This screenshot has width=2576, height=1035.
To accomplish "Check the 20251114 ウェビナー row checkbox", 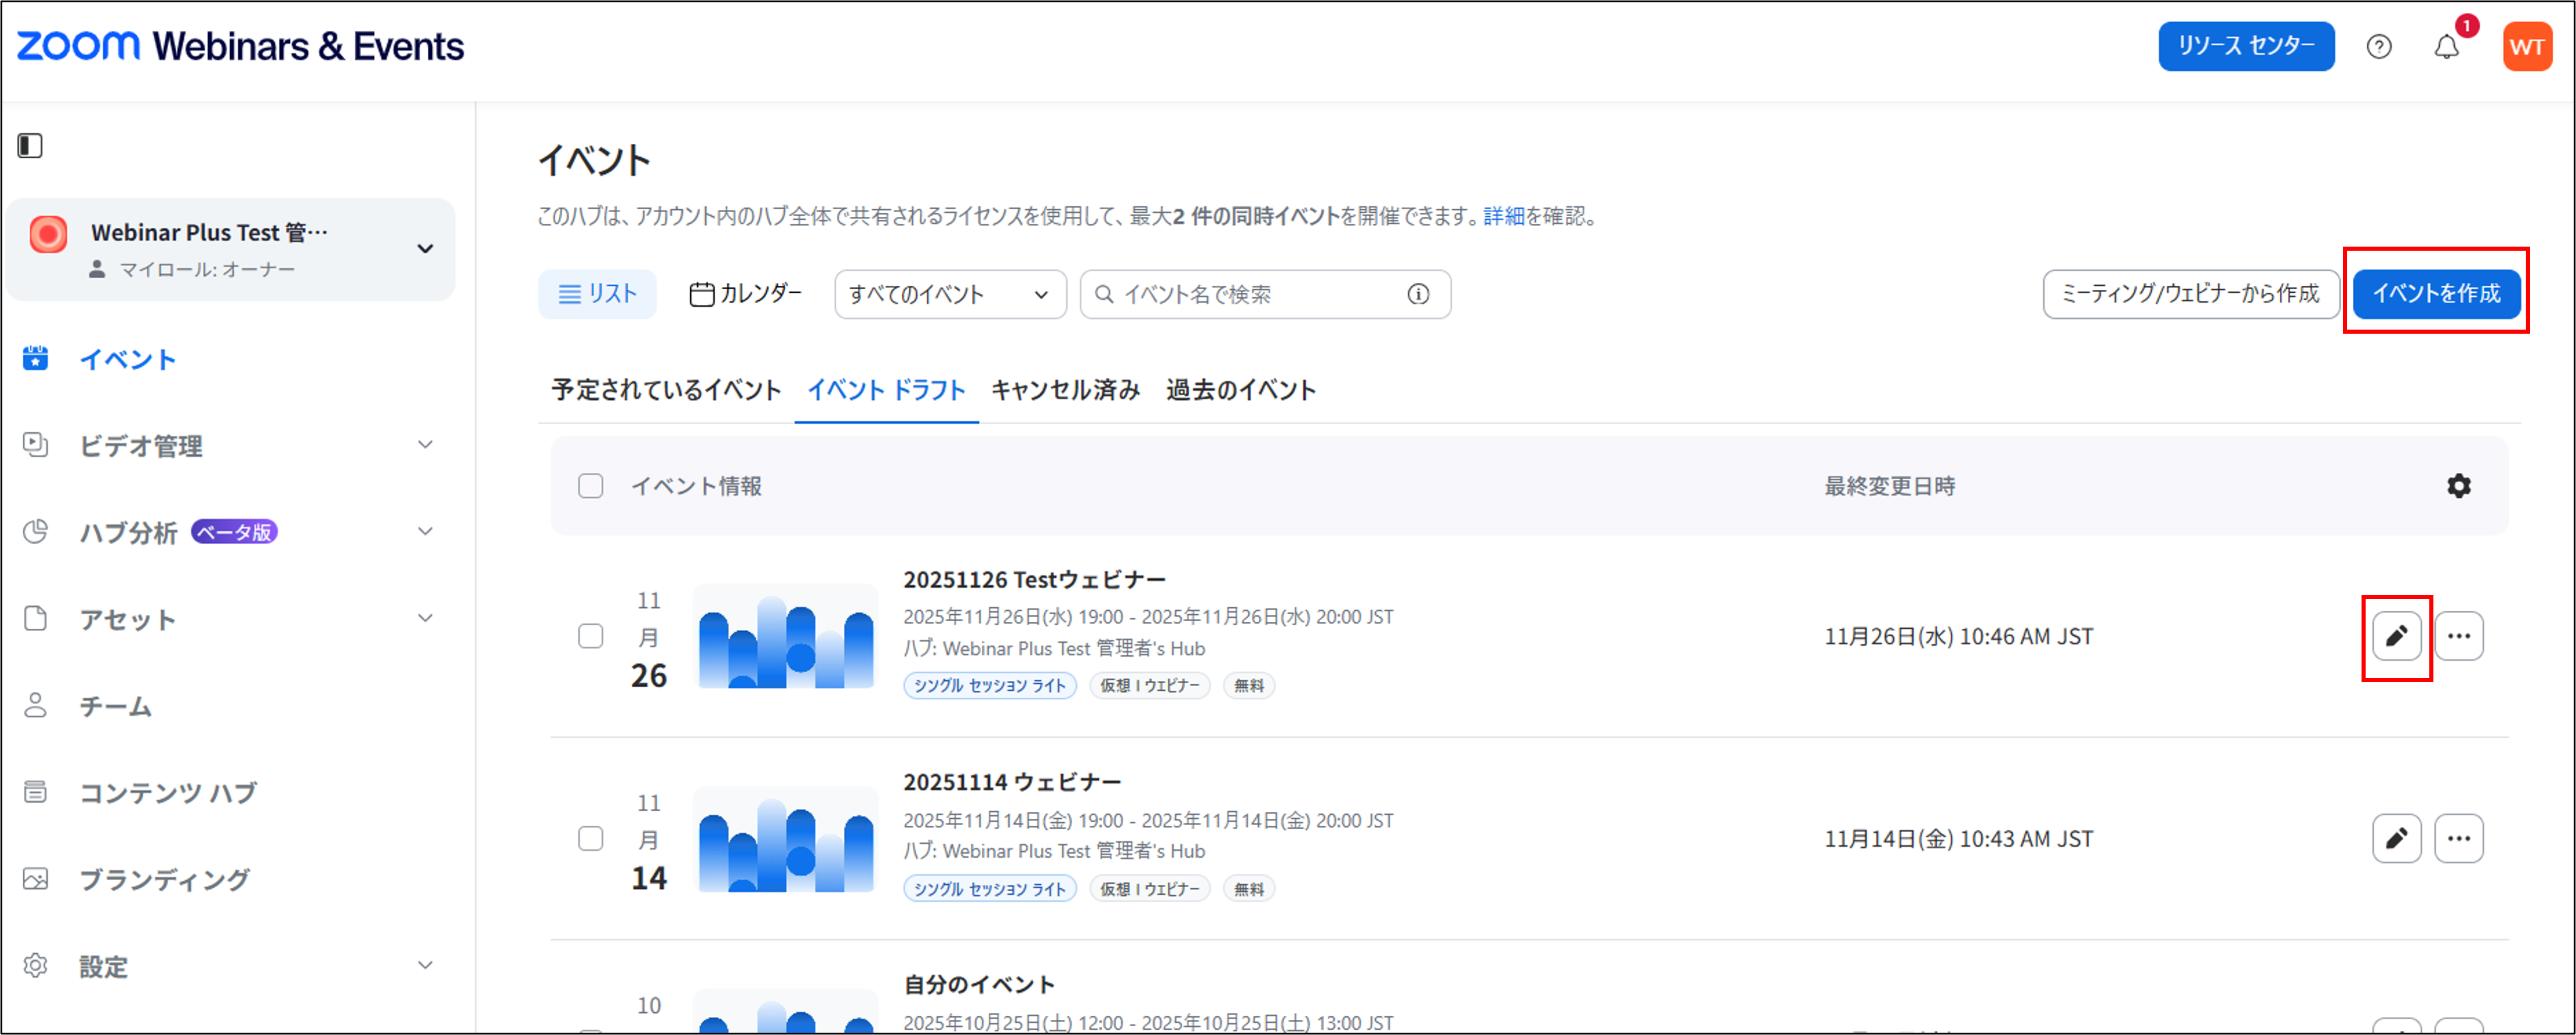I will tap(591, 838).
